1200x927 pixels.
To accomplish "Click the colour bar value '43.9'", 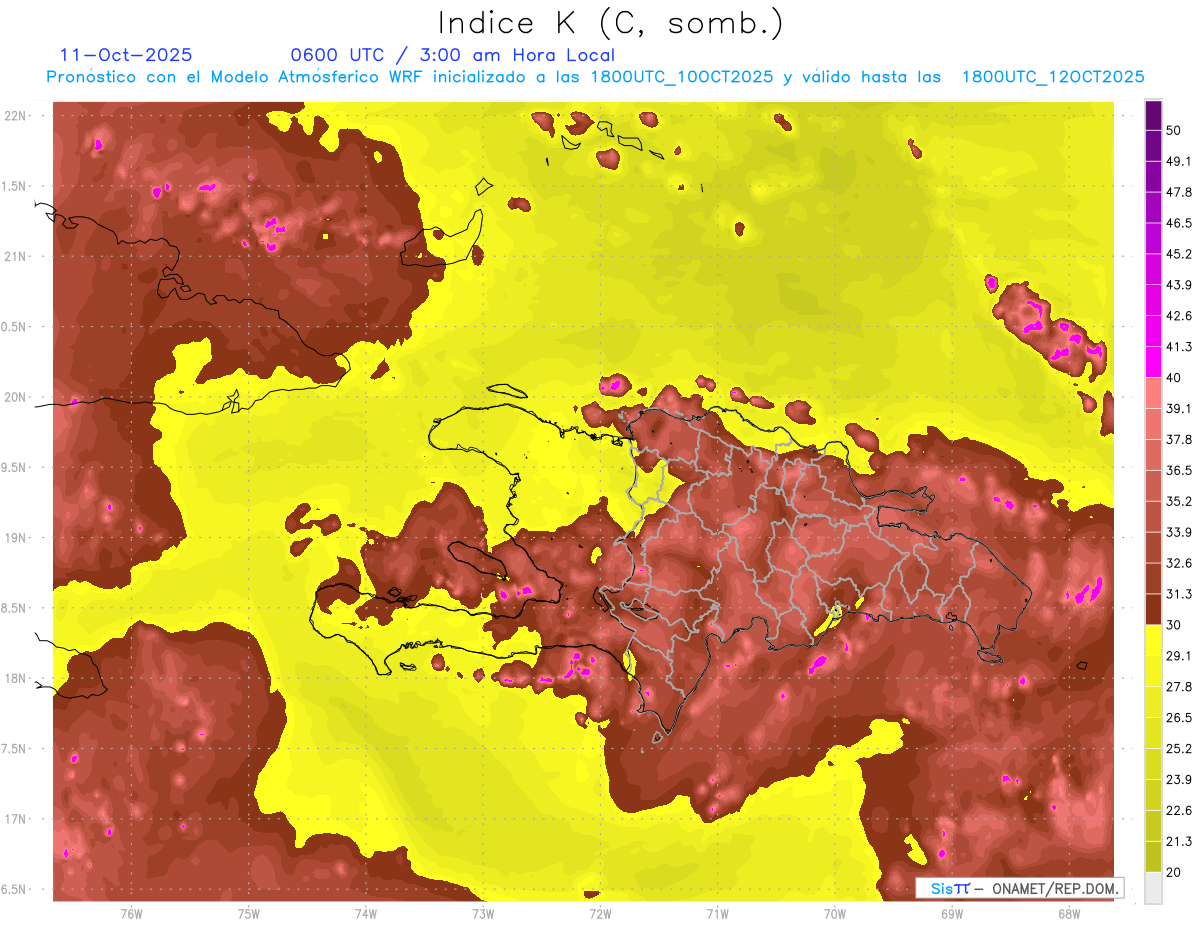I will [x=1178, y=285].
